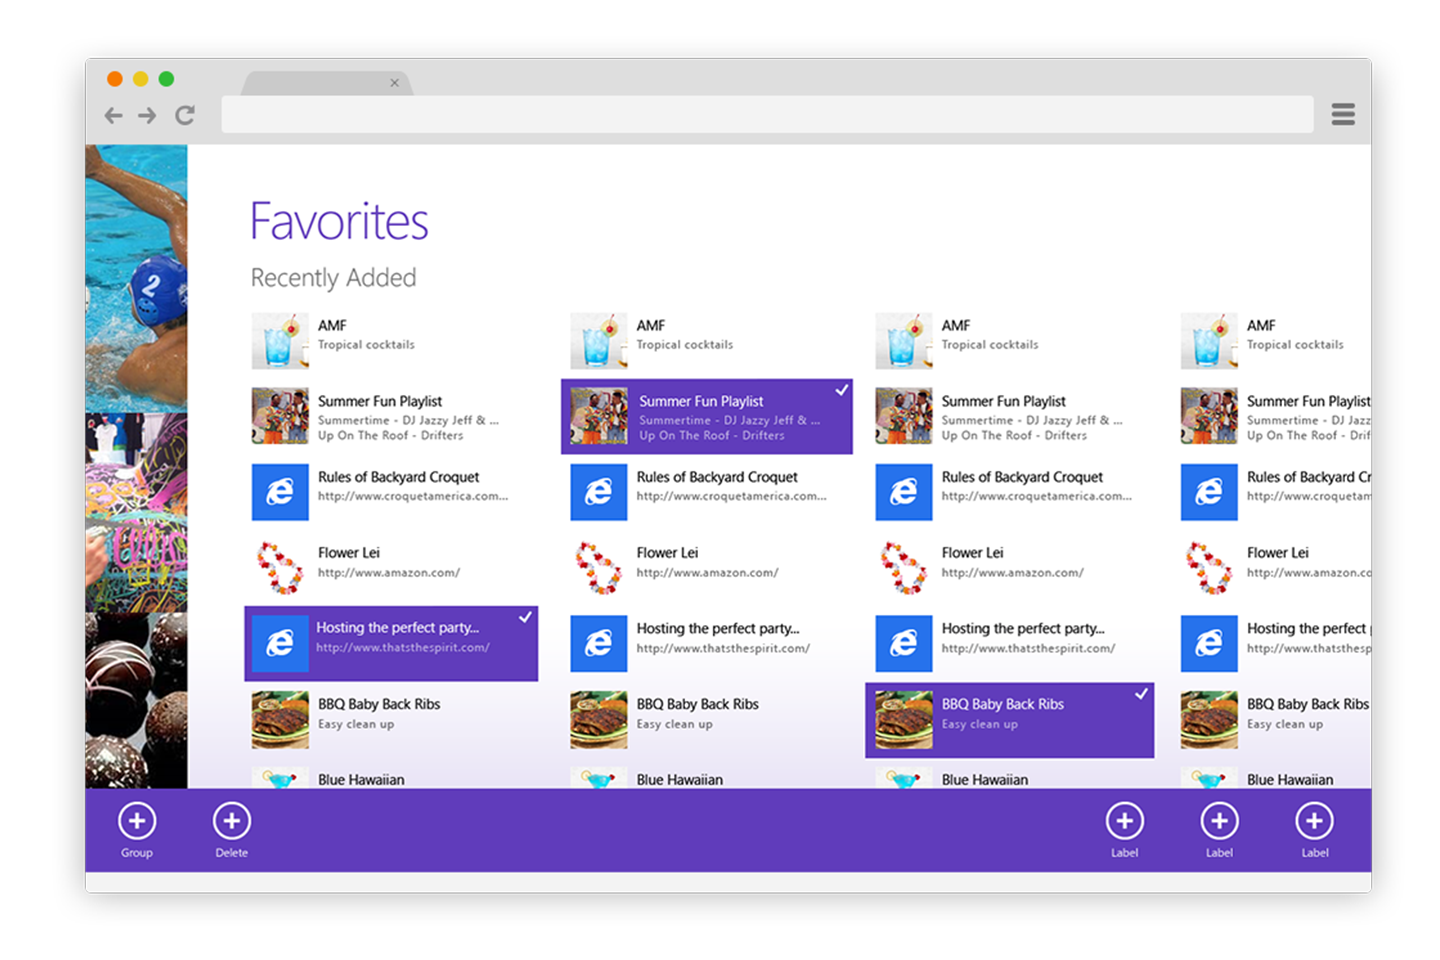Click the AMF cocktail thumbnail in third column

[903, 341]
